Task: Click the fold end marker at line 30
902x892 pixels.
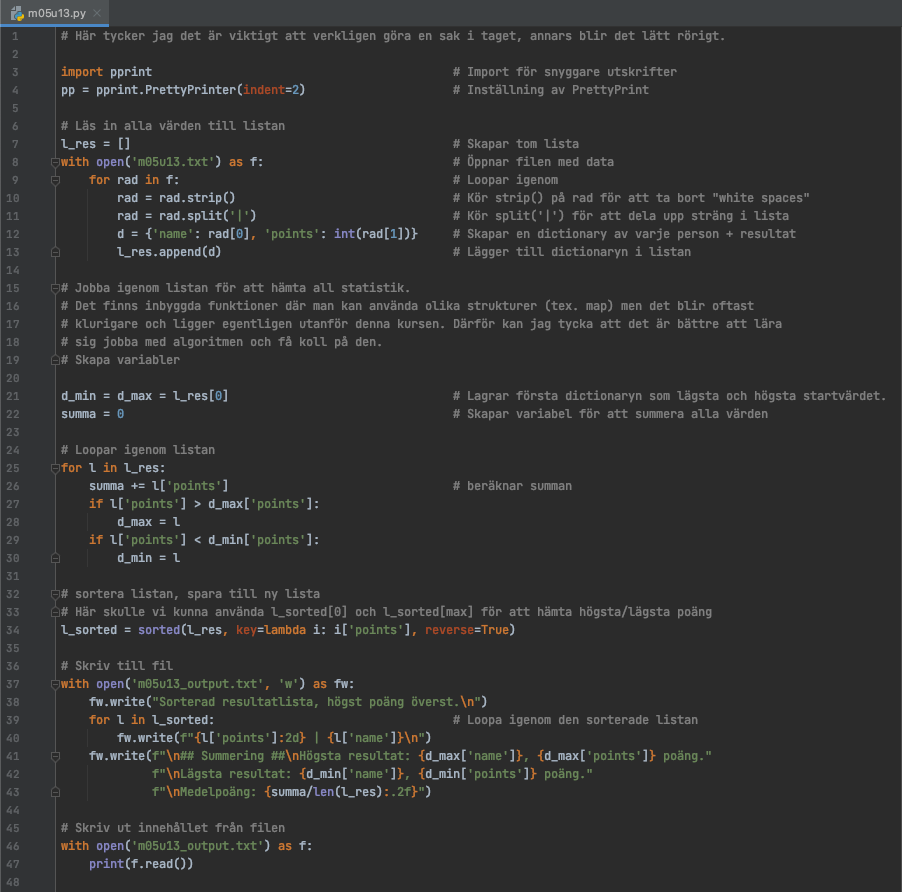Action: pos(54,558)
